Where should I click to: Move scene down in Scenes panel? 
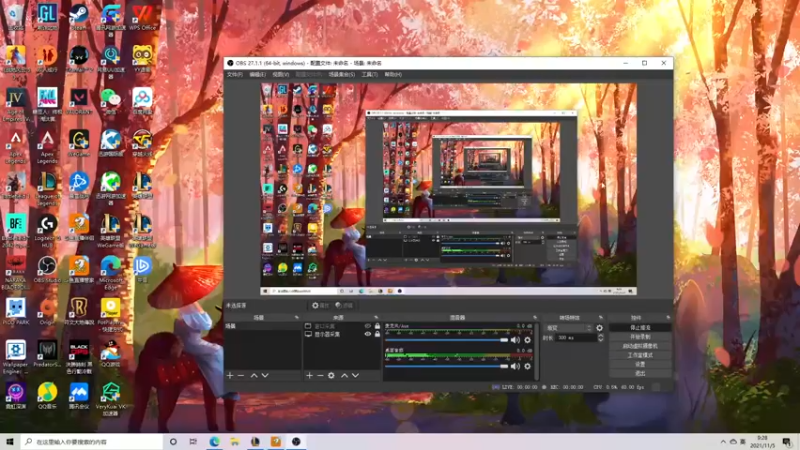click(x=265, y=376)
